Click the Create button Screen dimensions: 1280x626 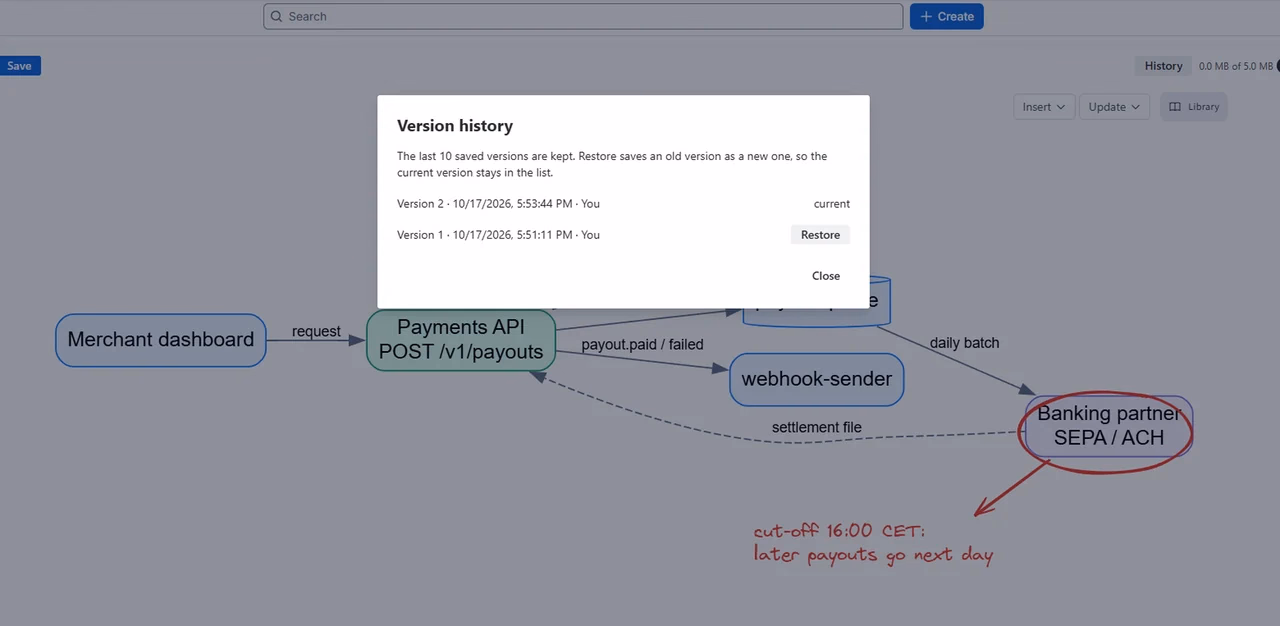[x=946, y=16]
